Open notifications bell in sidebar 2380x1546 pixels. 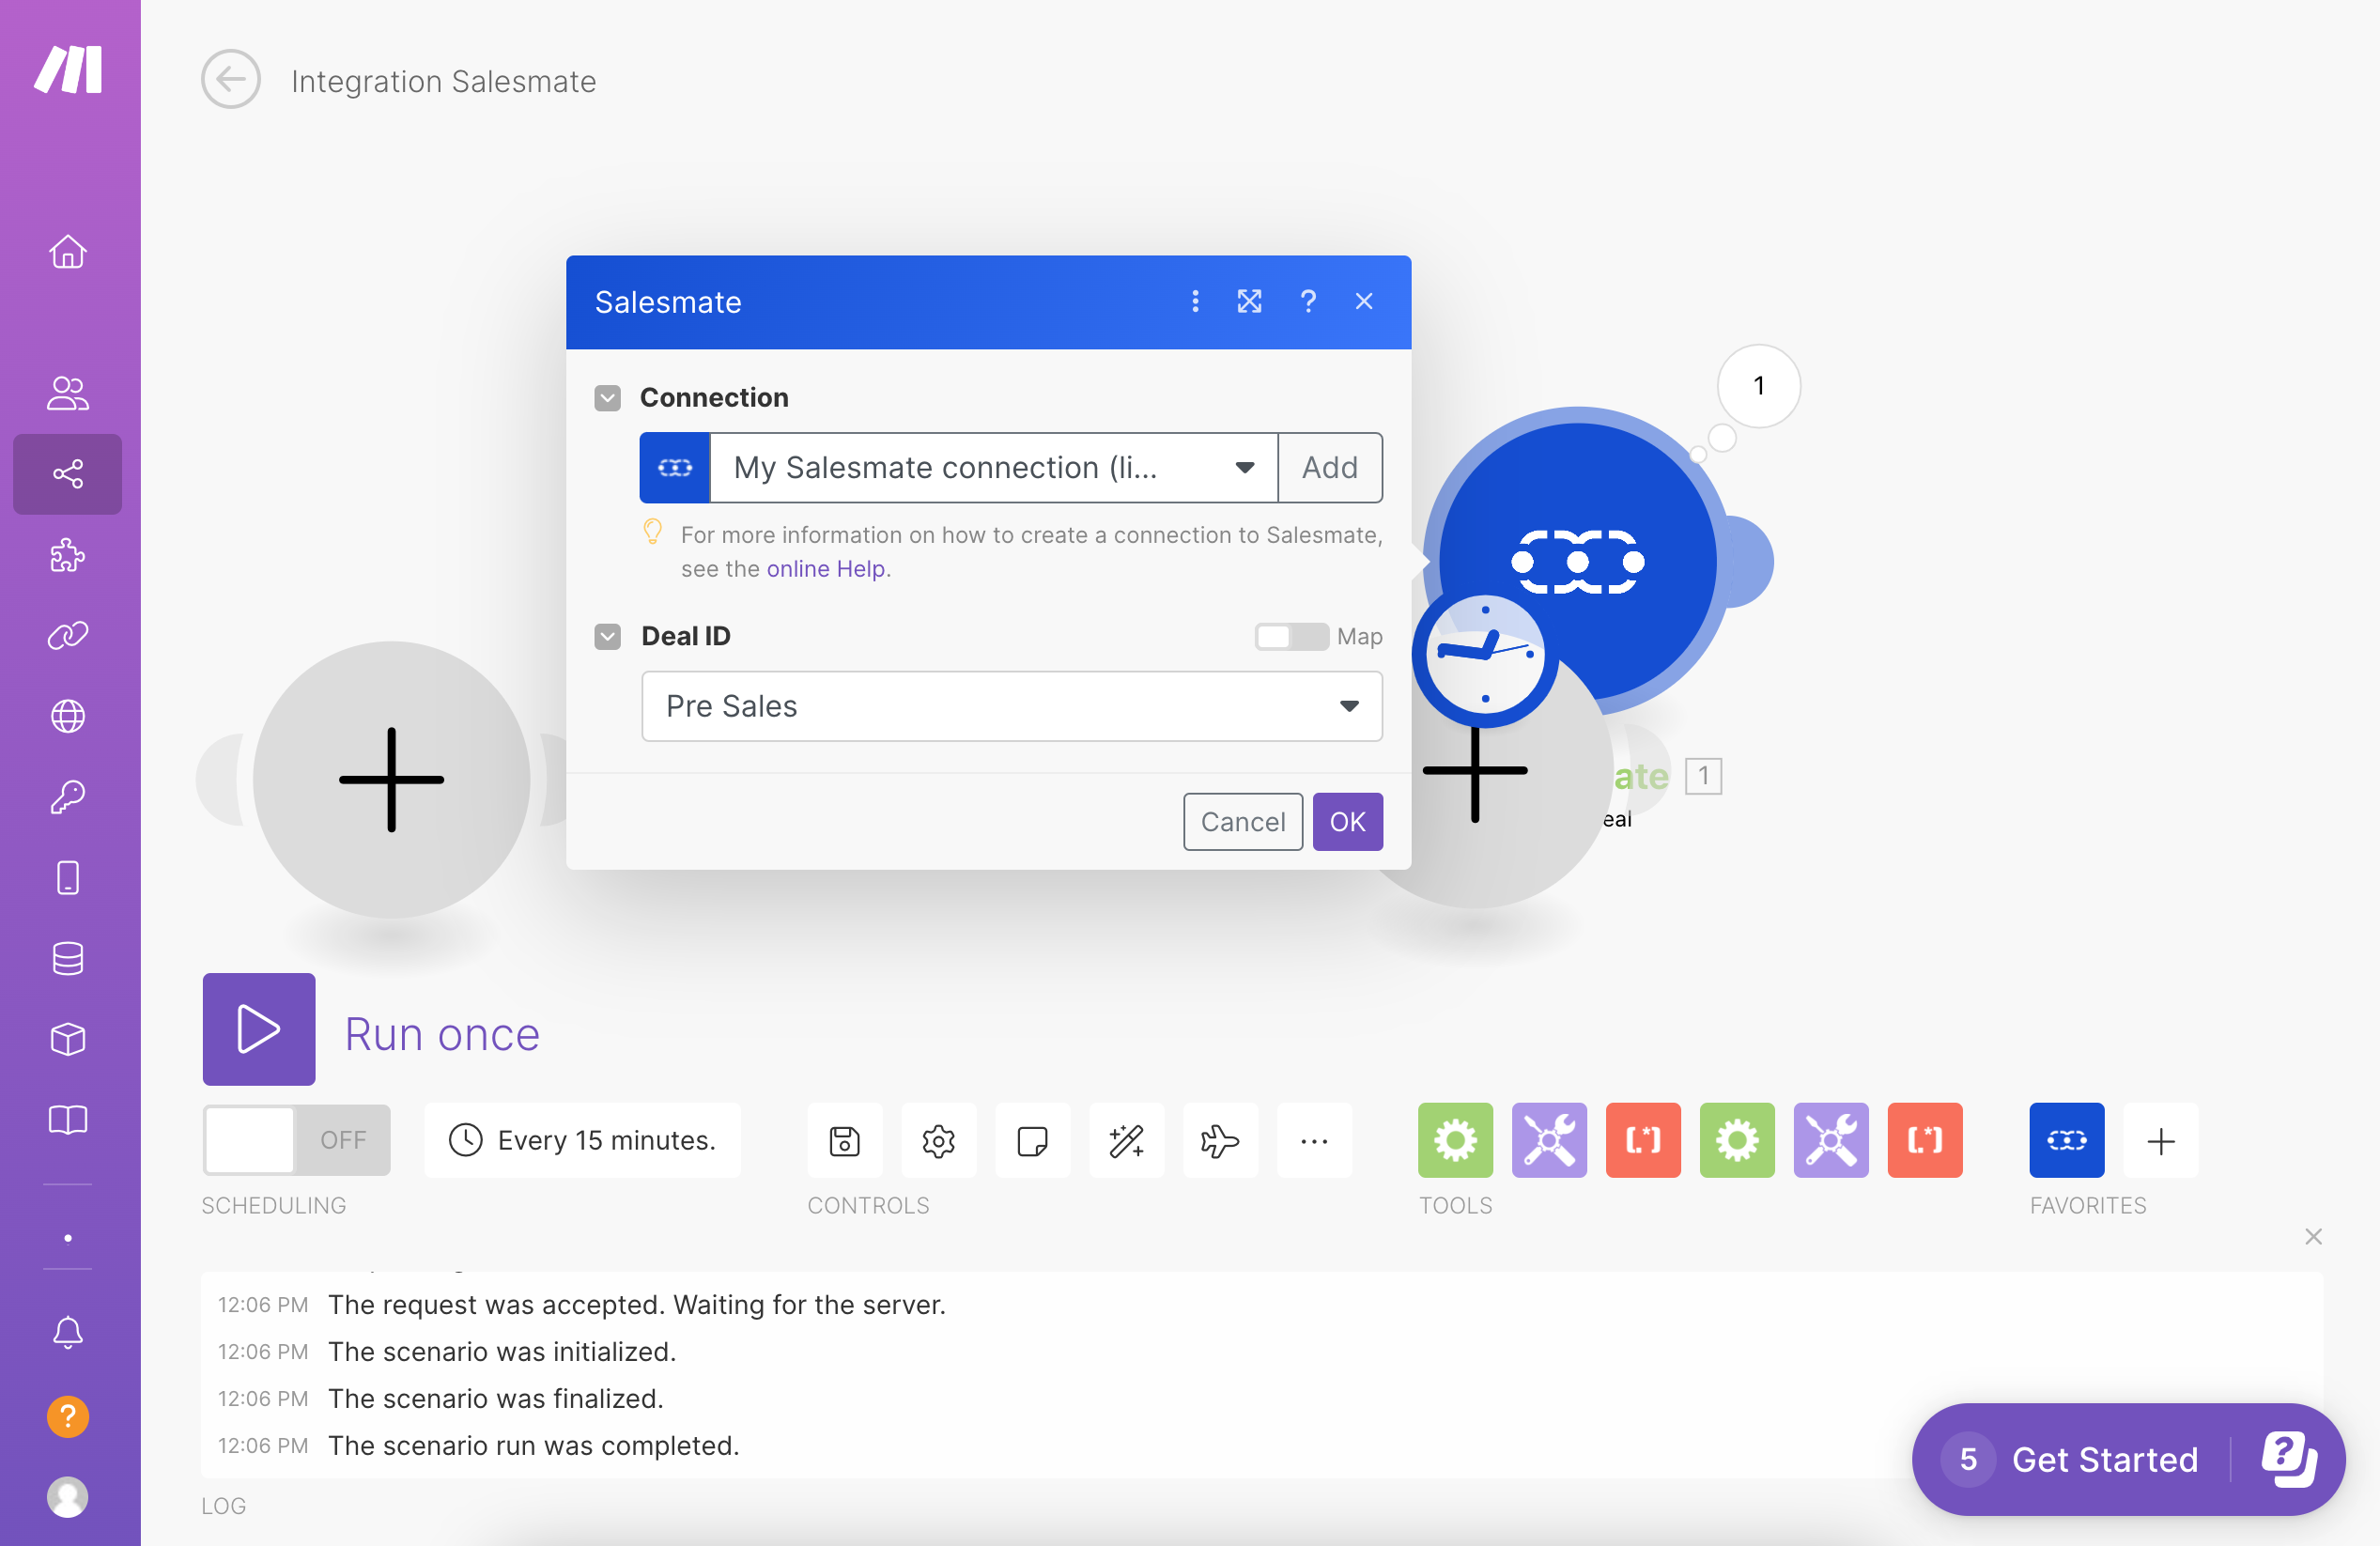[68, 1333]
